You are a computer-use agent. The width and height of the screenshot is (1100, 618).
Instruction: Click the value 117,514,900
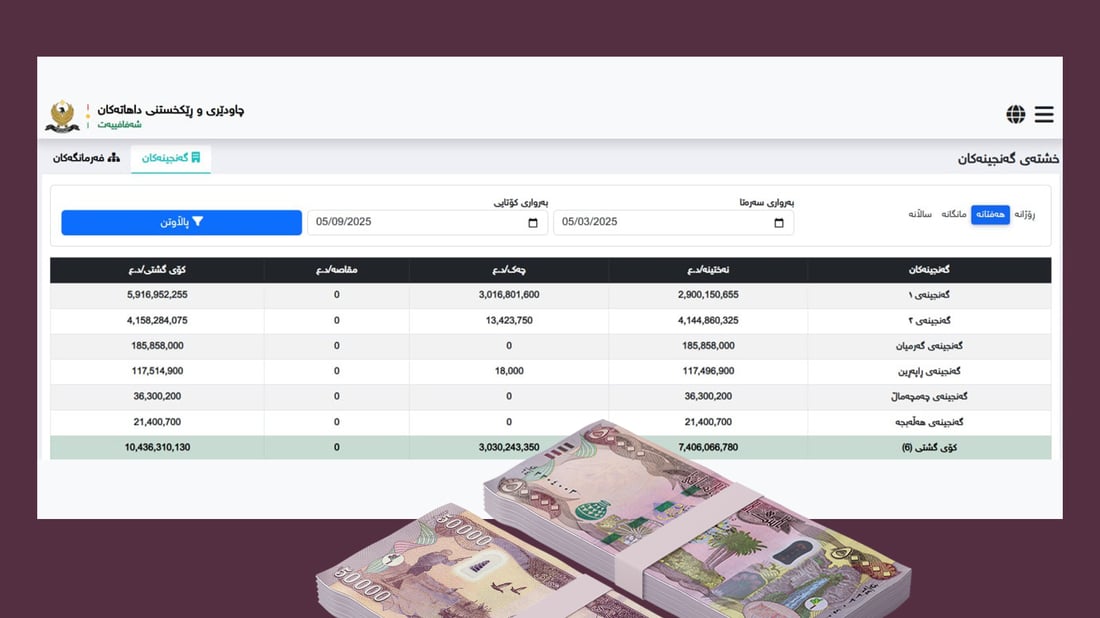coord(157,371)
